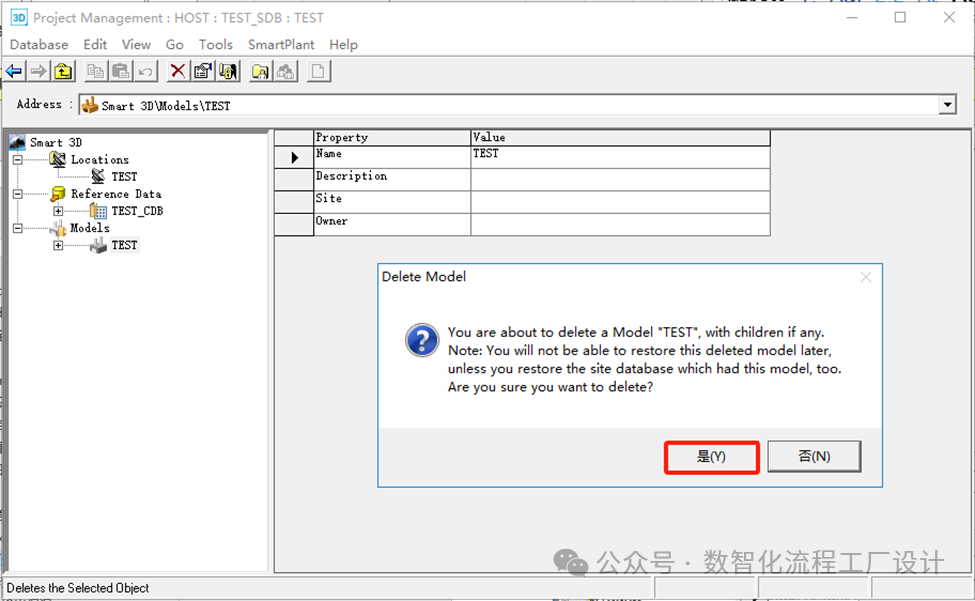Cancel deletion with 否(N) button
The image size is (975, 601).
coord(814,457)
